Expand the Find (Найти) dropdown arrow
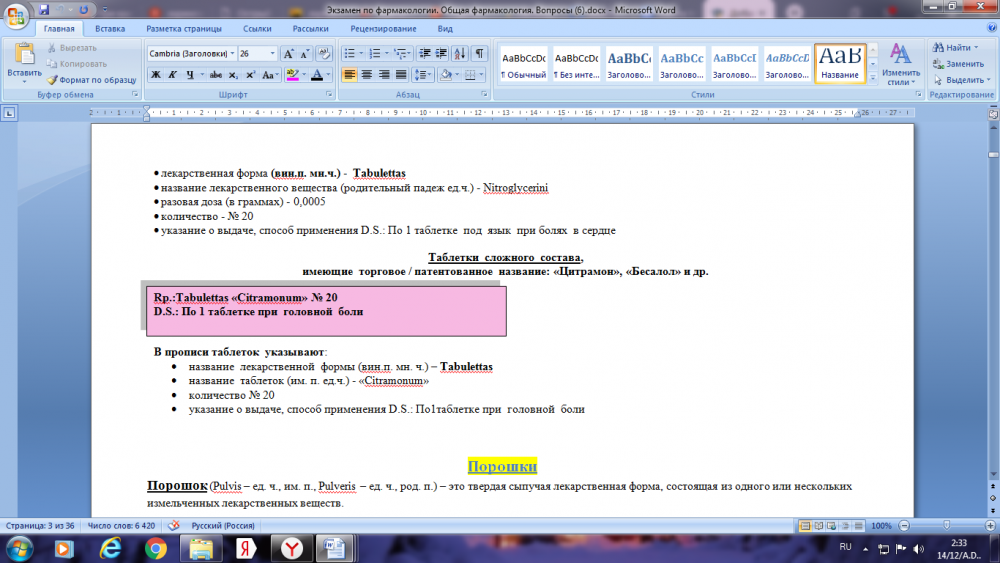This screenshot has width=1000, height=563. [x=978, y=47]
